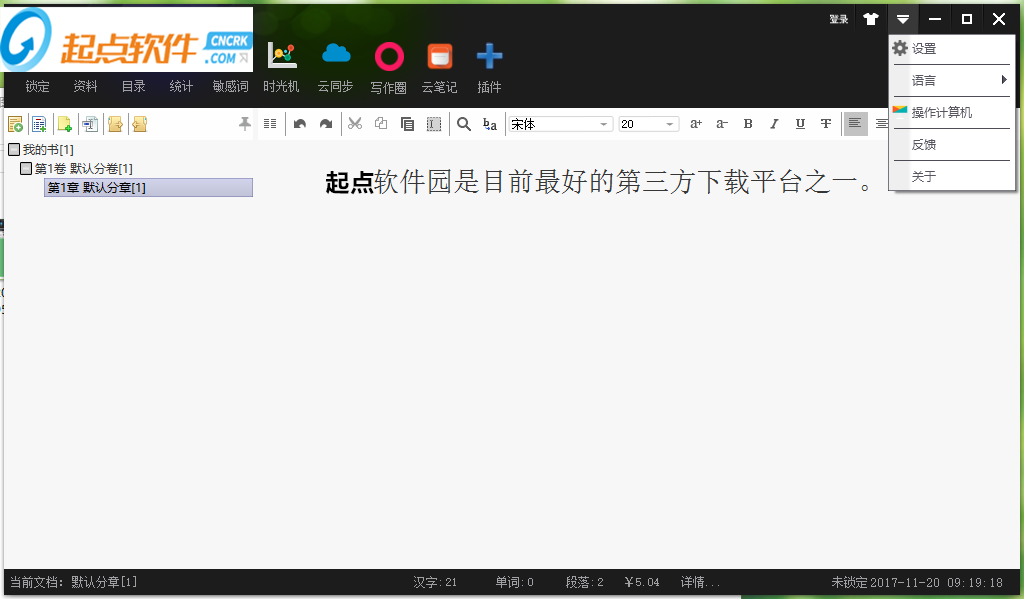Toggle the sidebar pin
Image resolution: width=1024 pixels, height=599 pixels.
click(x=244, y=124)
